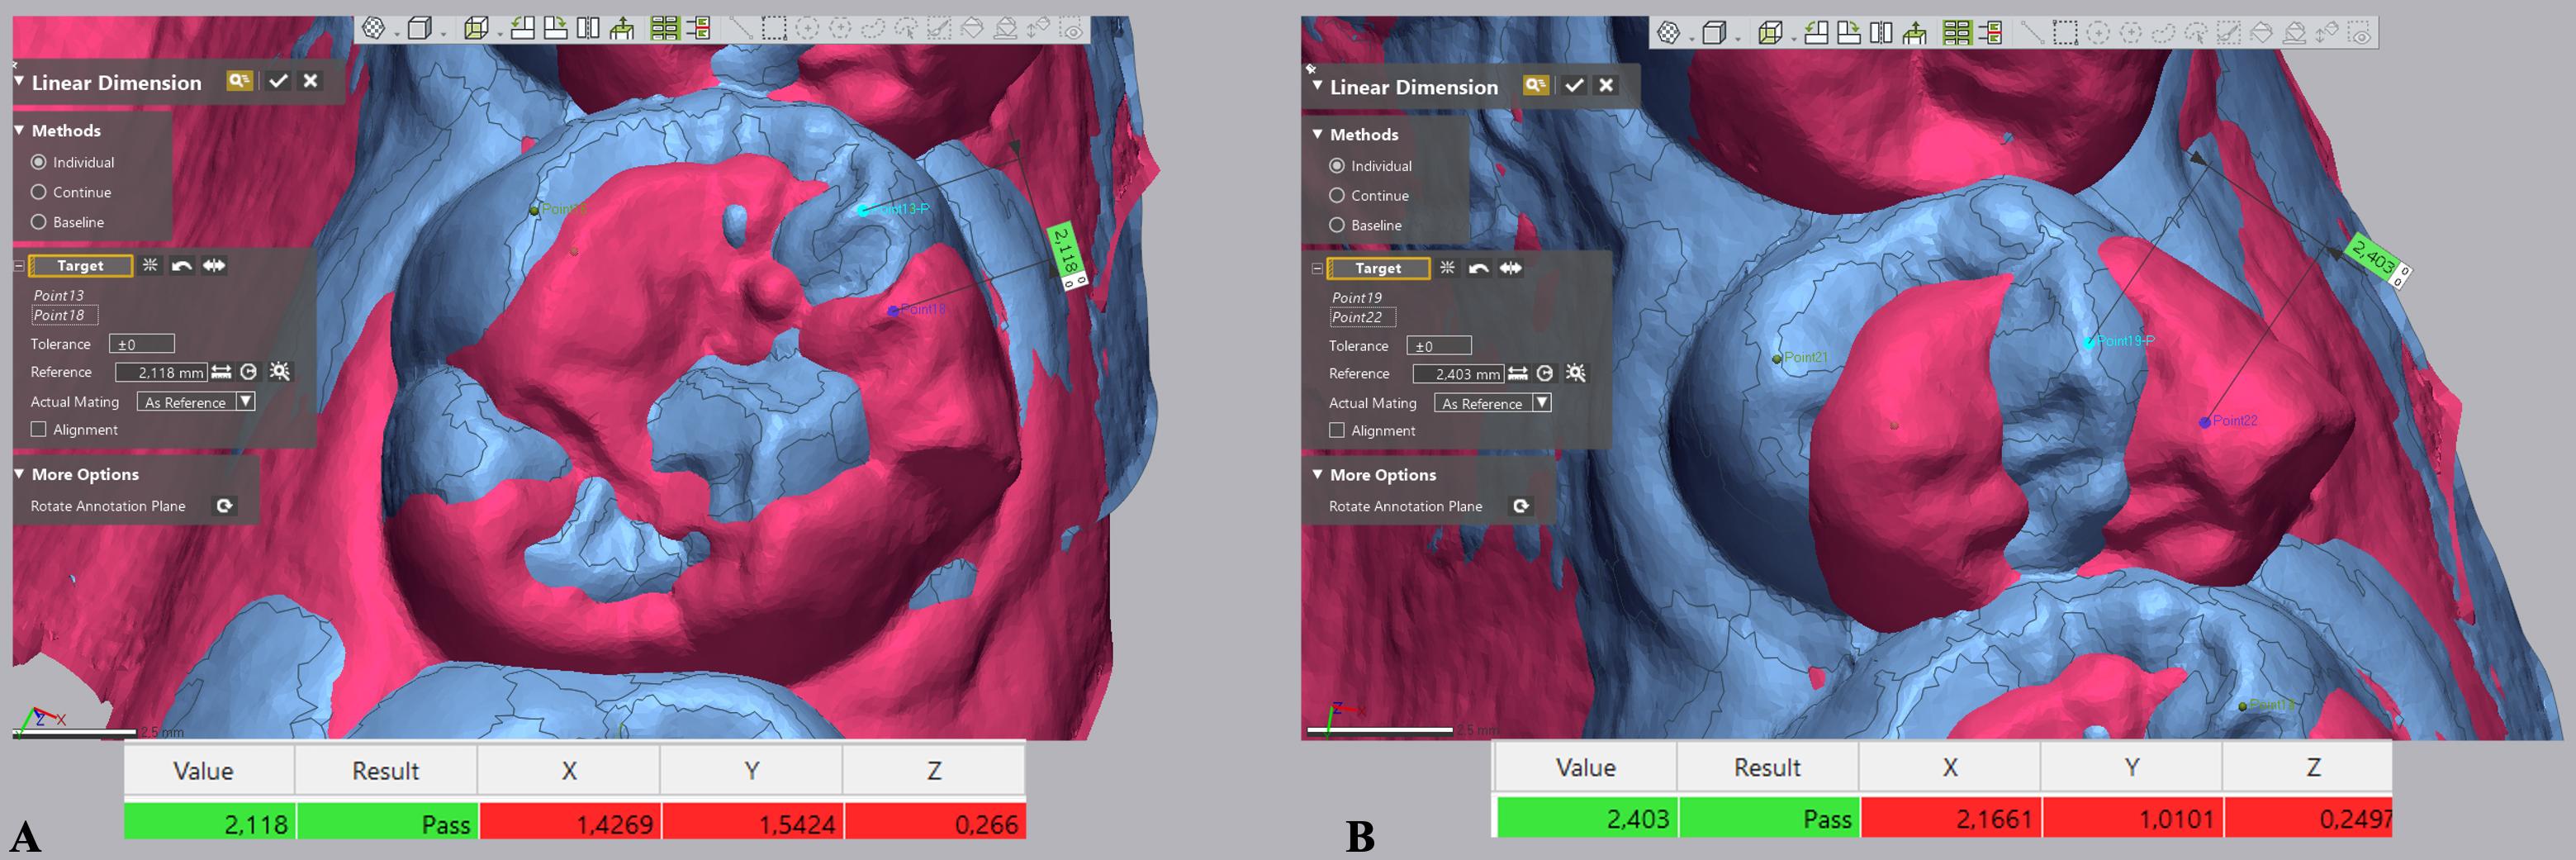Open Actual Mating dropdown in panel B
This screenshot has height=860, width=2576.
(x=1543, y=402)
